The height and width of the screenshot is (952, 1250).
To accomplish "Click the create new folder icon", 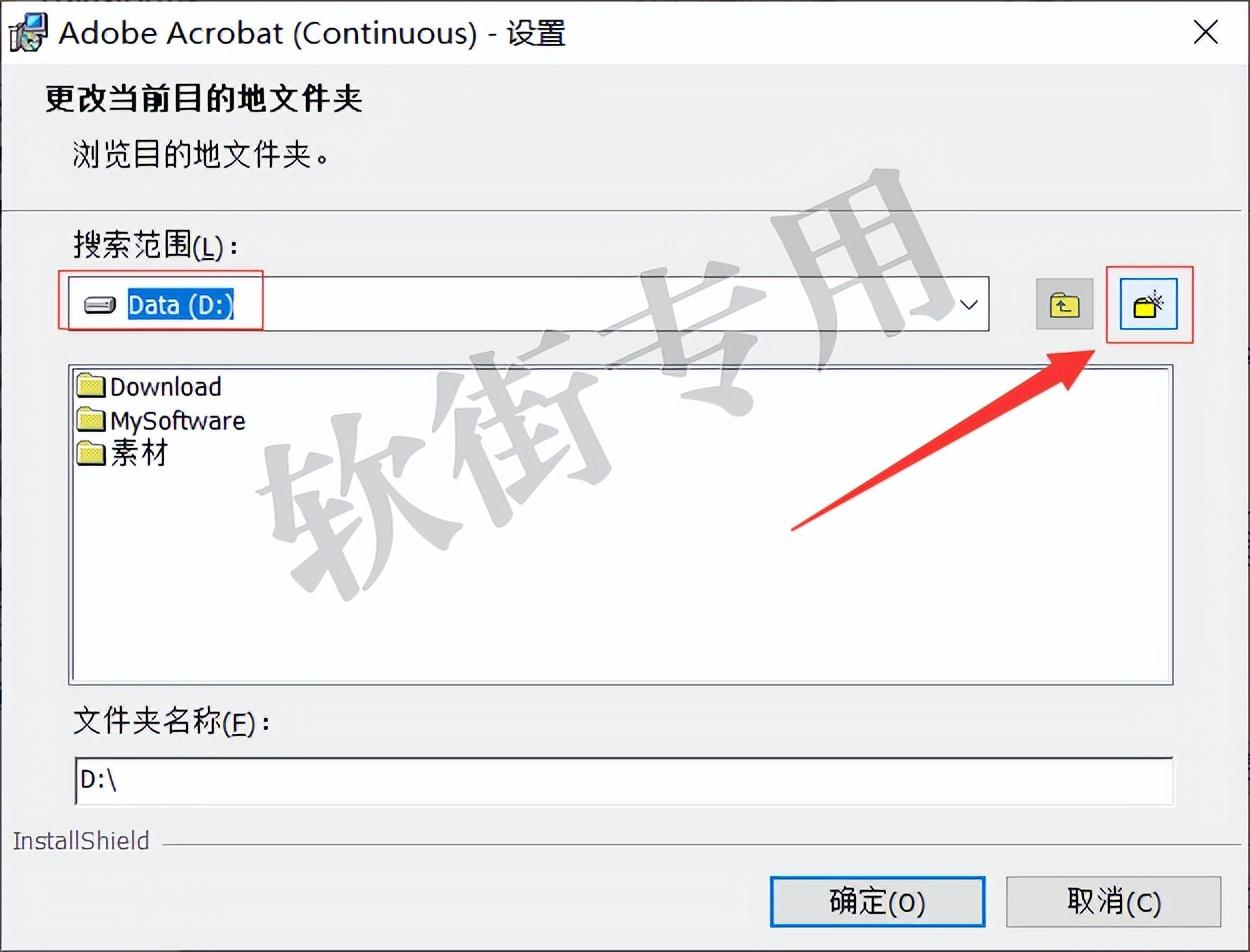I will [1149, 305].
